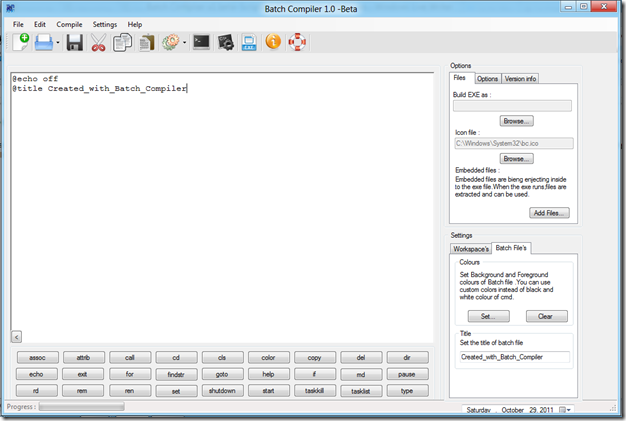Switch to the Version info tab
This screenshot has height=421, width=626.
point(520,79)
